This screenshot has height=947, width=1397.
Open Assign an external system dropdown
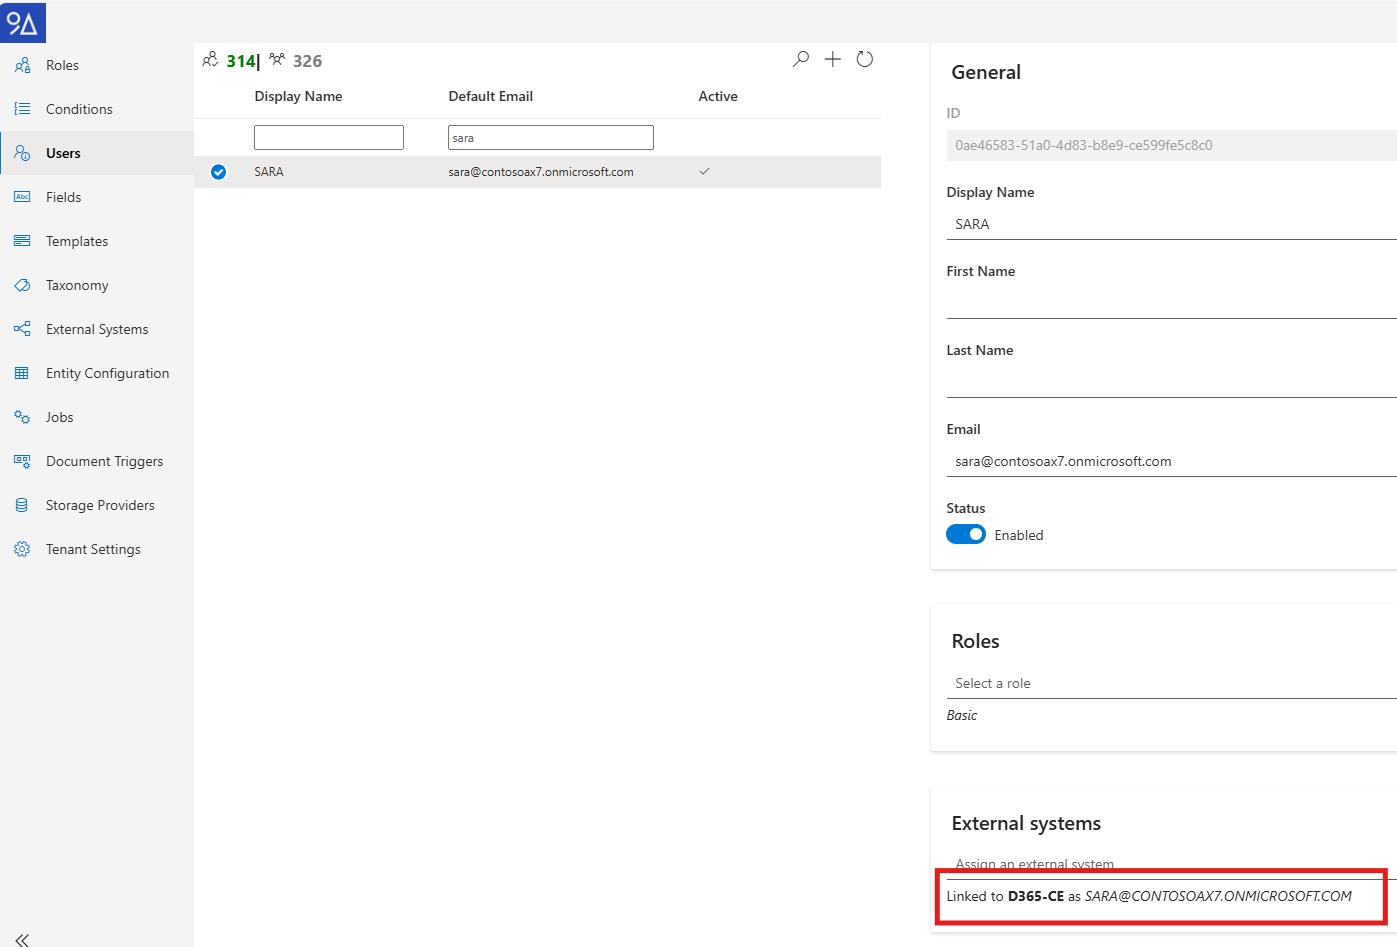point(1168,864)
